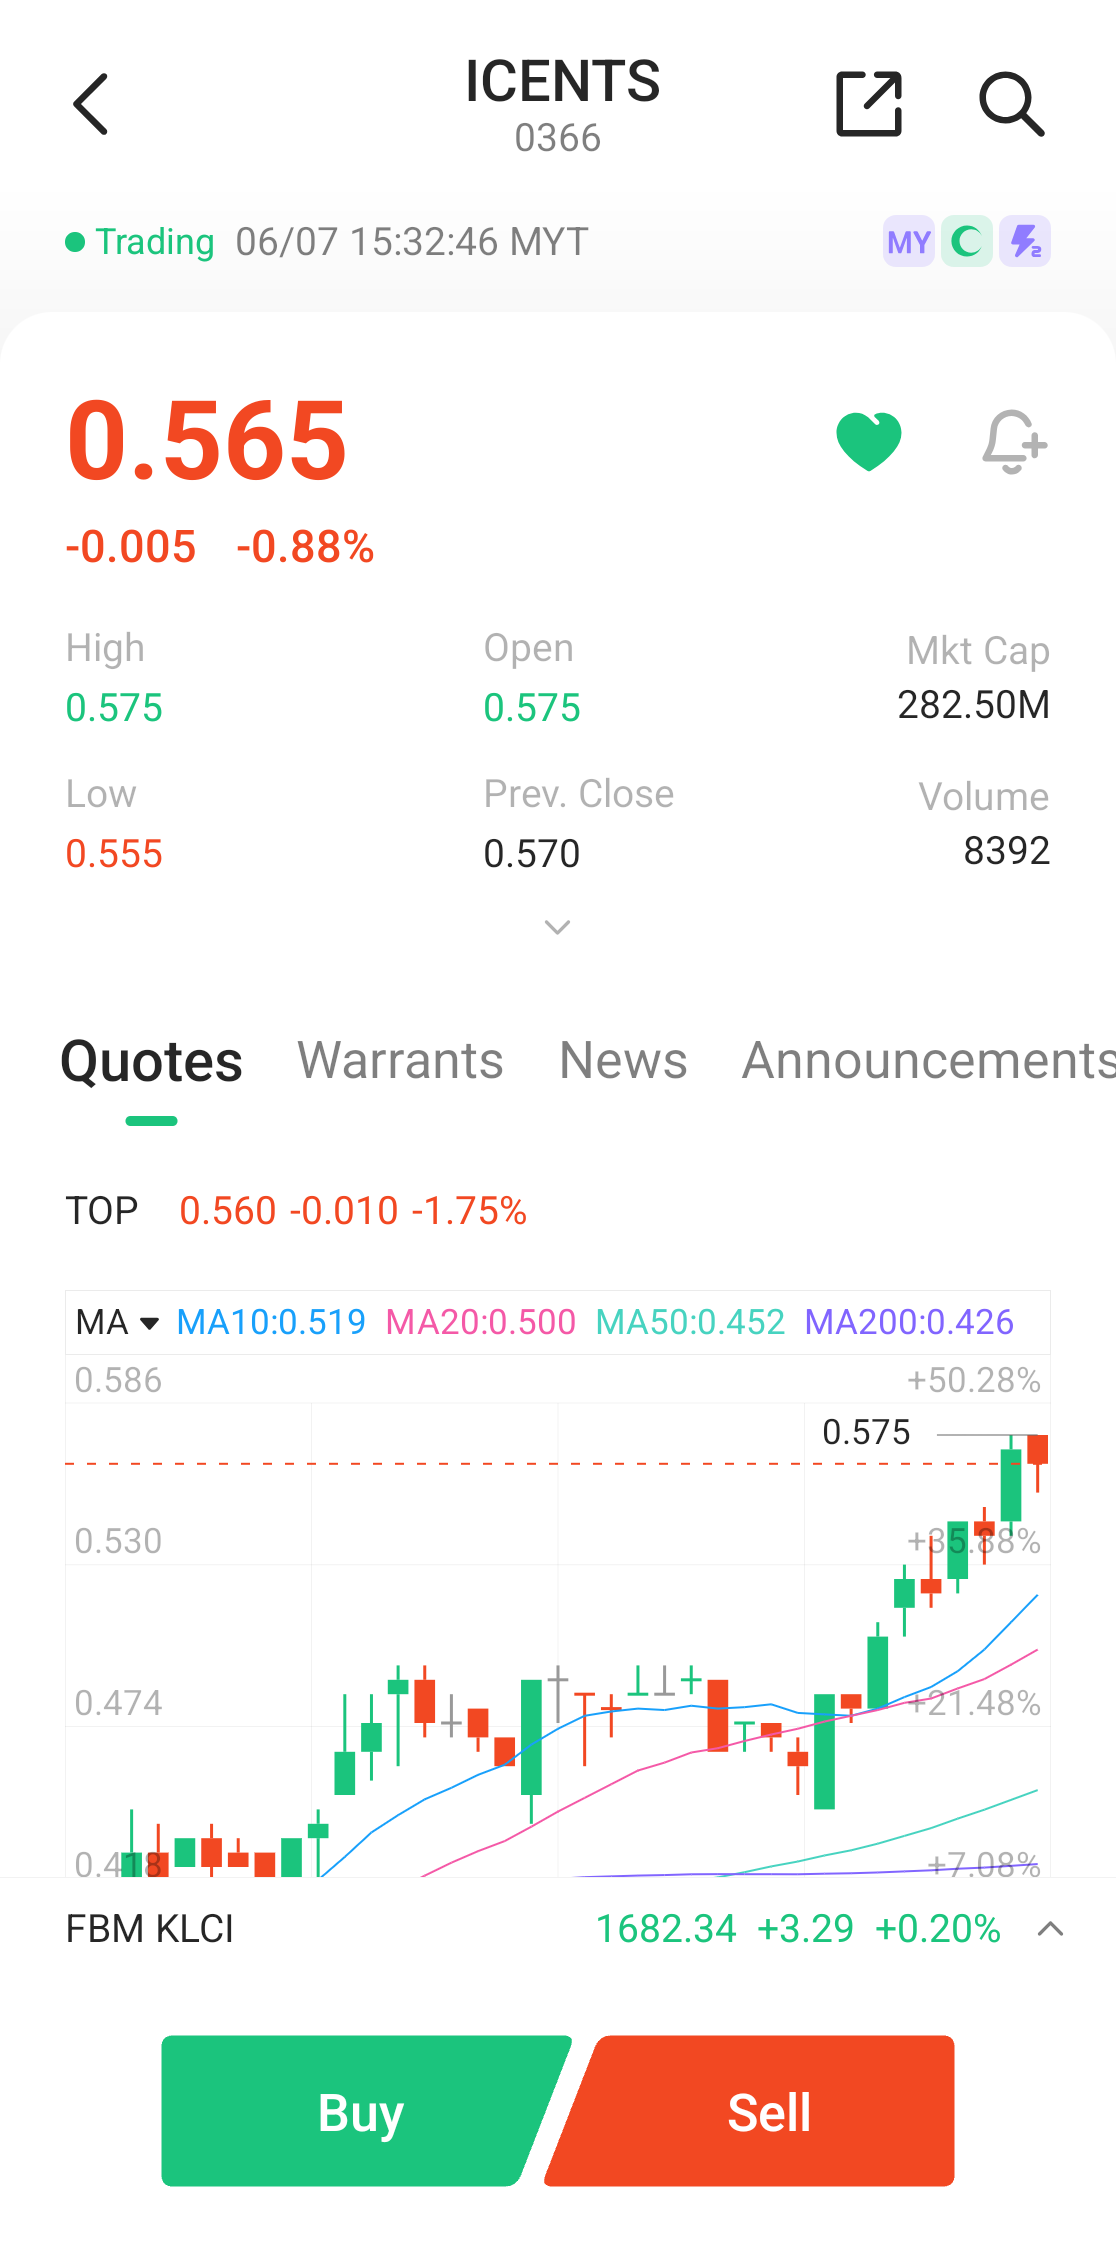Add a price alert with bell icon

tap(1014, 441)
